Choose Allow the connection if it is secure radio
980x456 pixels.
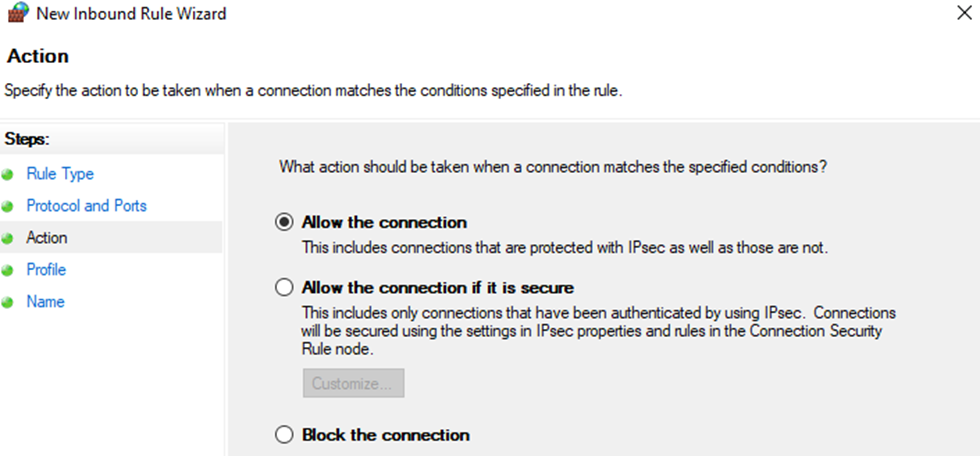[284, 288]
